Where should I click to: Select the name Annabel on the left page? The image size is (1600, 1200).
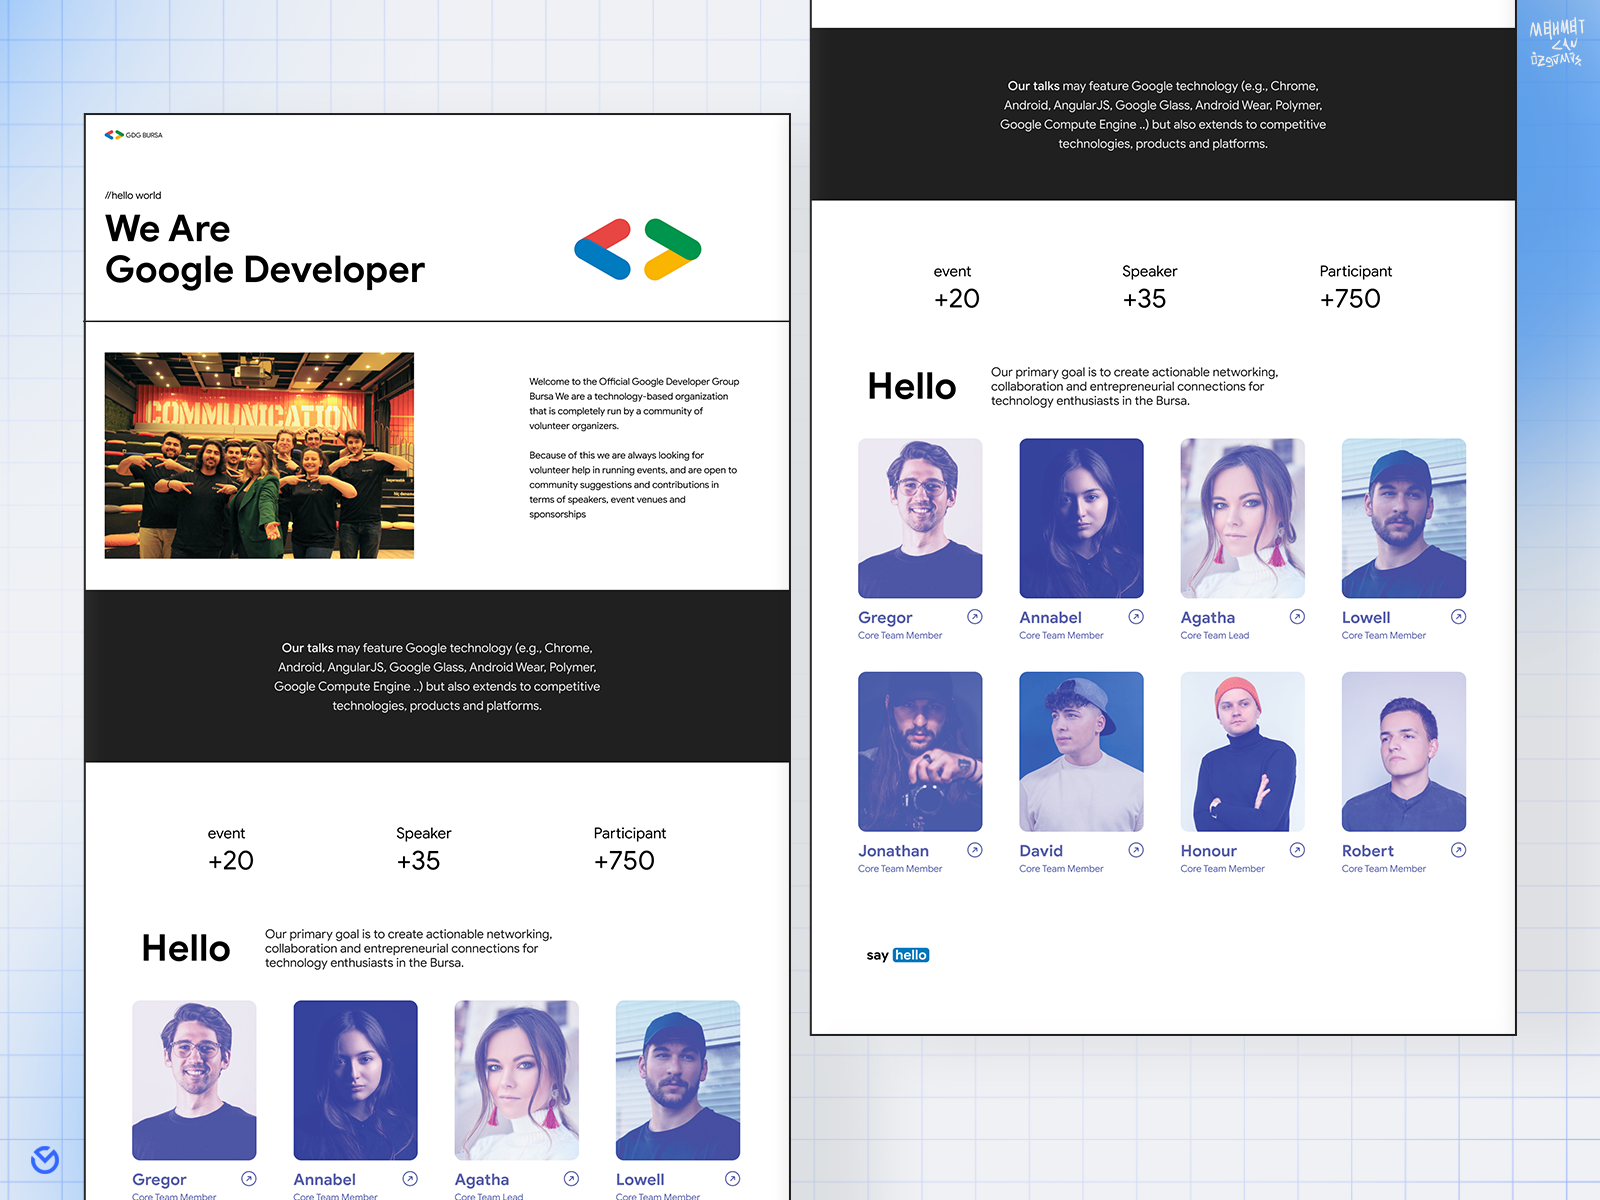(x=324, y=1180)
